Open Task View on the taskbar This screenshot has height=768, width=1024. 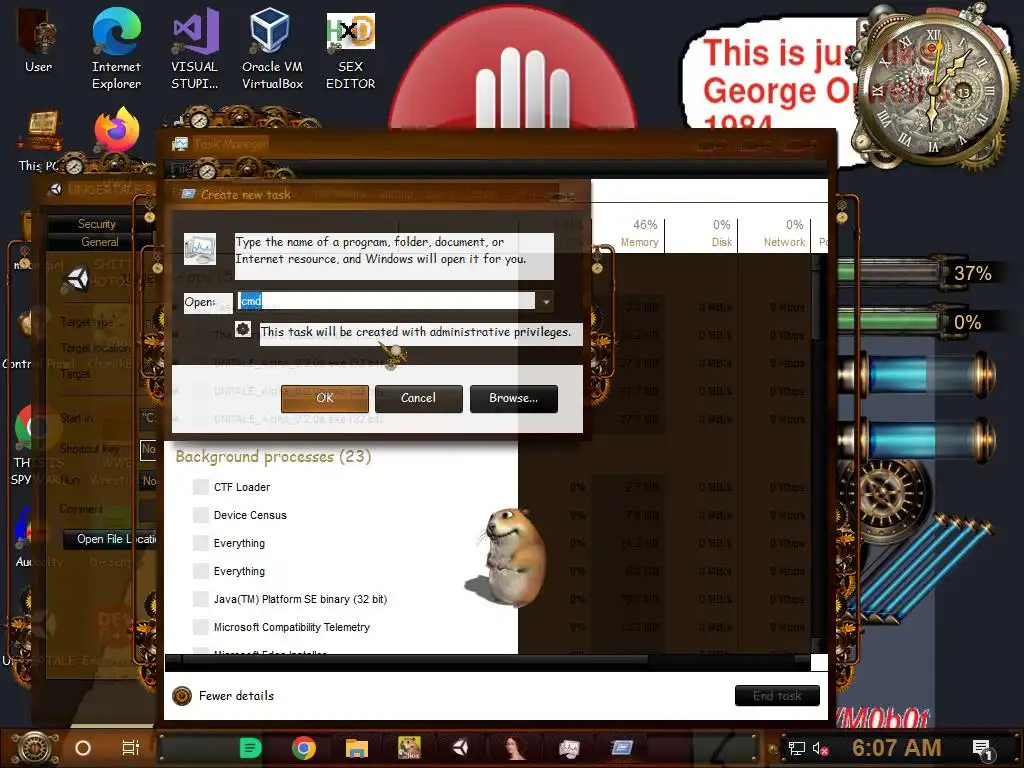tap(131, 748)
